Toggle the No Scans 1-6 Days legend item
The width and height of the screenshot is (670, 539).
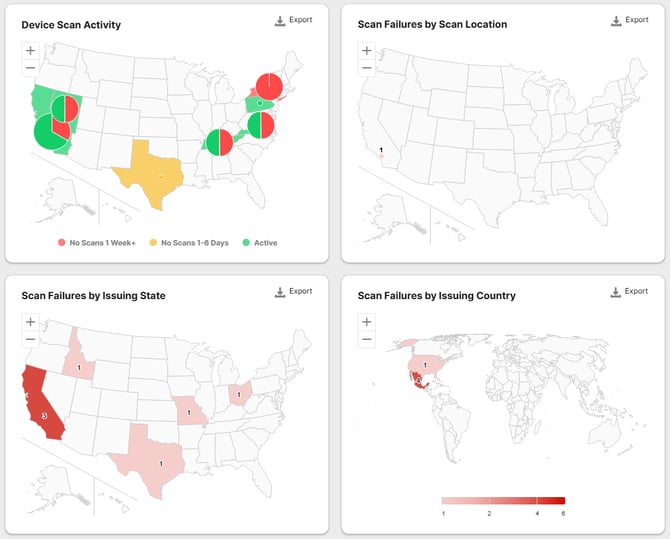(x=189, y=243)
